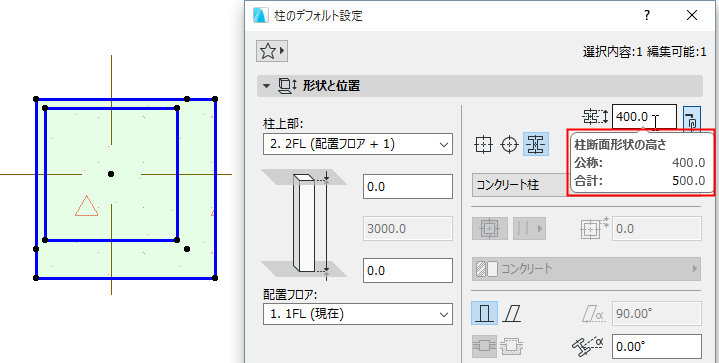Open the 柱上部 floor dropdown
Screen dimensions: 719x363
358,144
